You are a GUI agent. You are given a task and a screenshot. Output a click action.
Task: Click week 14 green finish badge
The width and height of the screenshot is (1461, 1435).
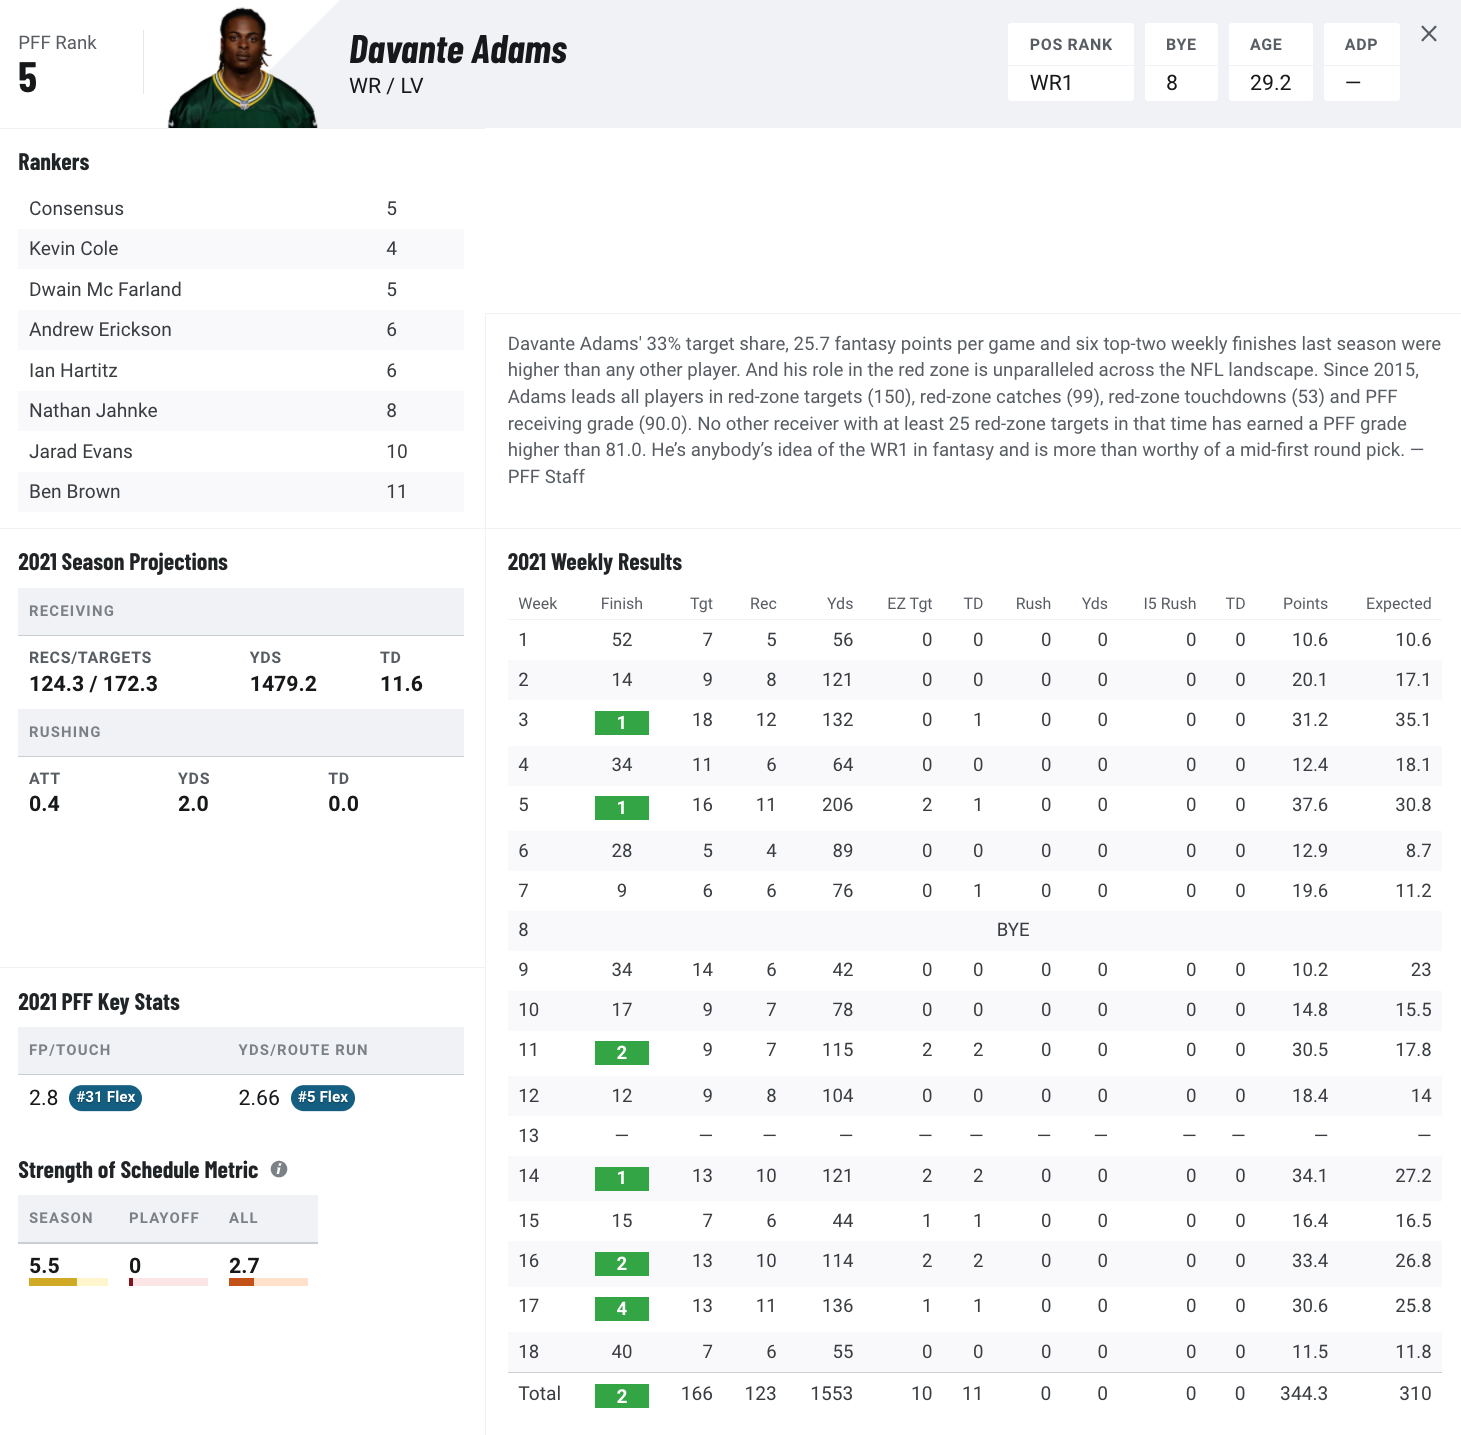click(622, 1178)
